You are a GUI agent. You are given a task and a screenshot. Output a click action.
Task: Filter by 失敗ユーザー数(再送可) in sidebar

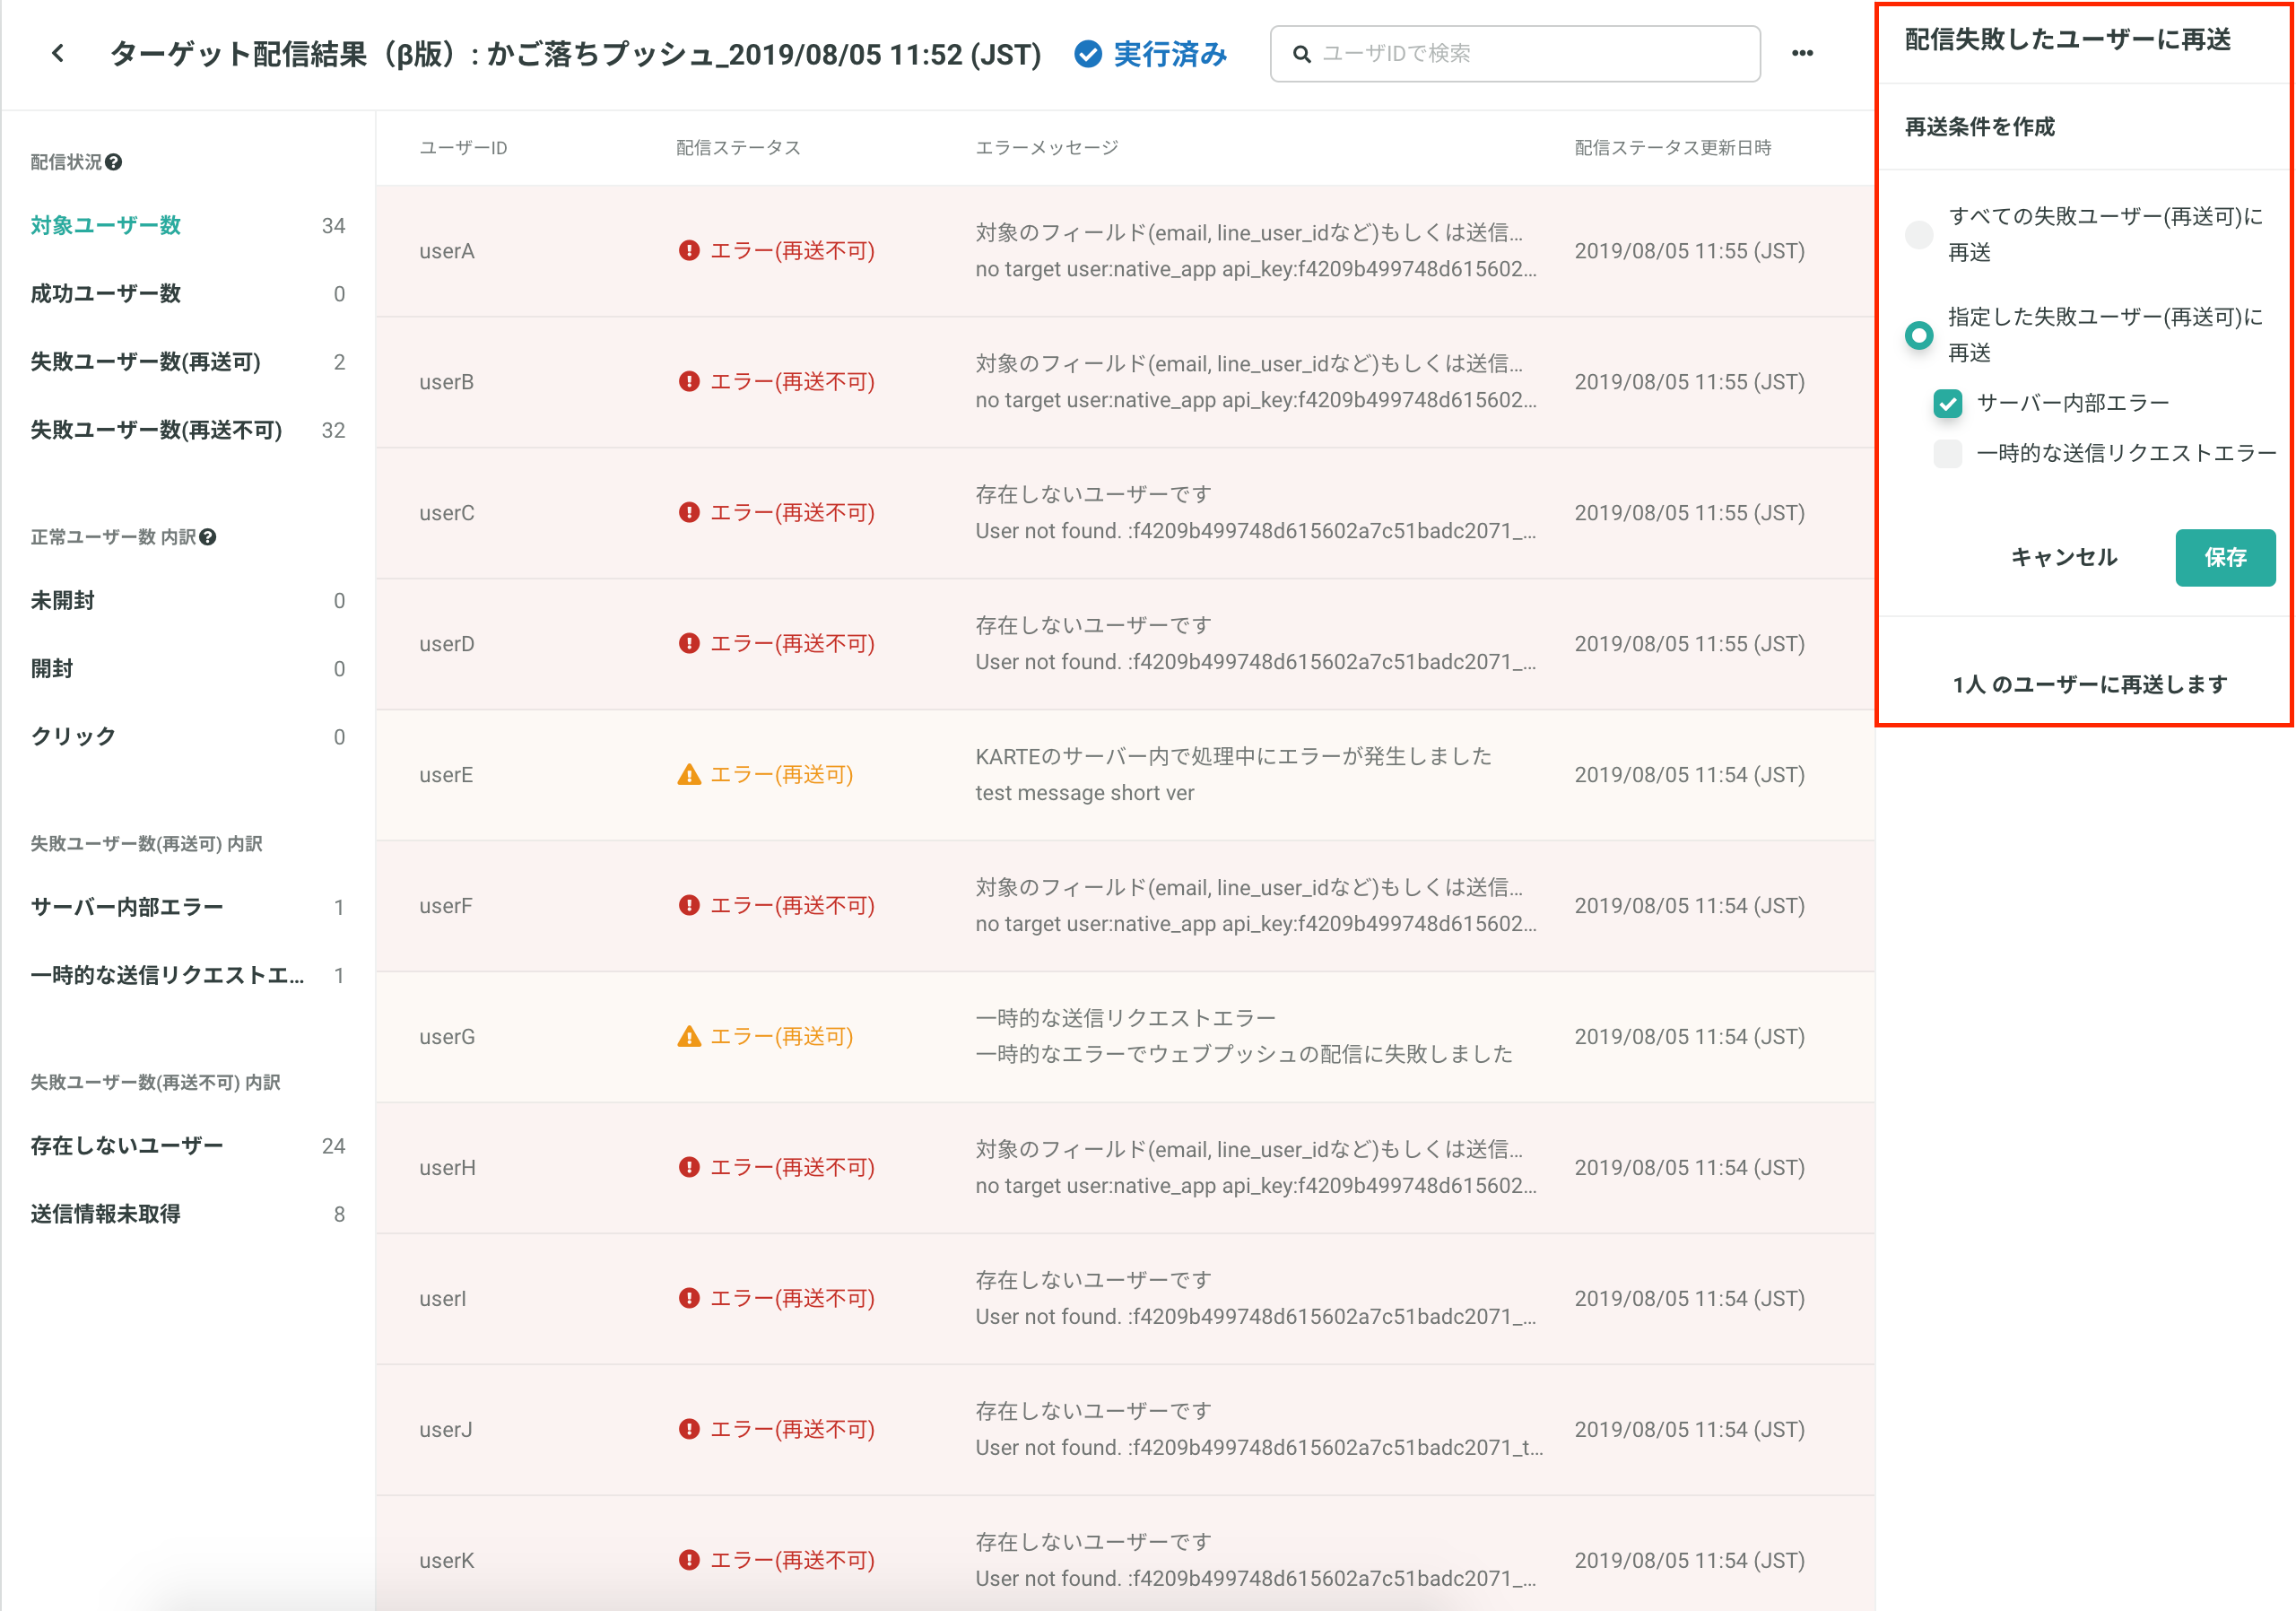click(x=188, y=362)
